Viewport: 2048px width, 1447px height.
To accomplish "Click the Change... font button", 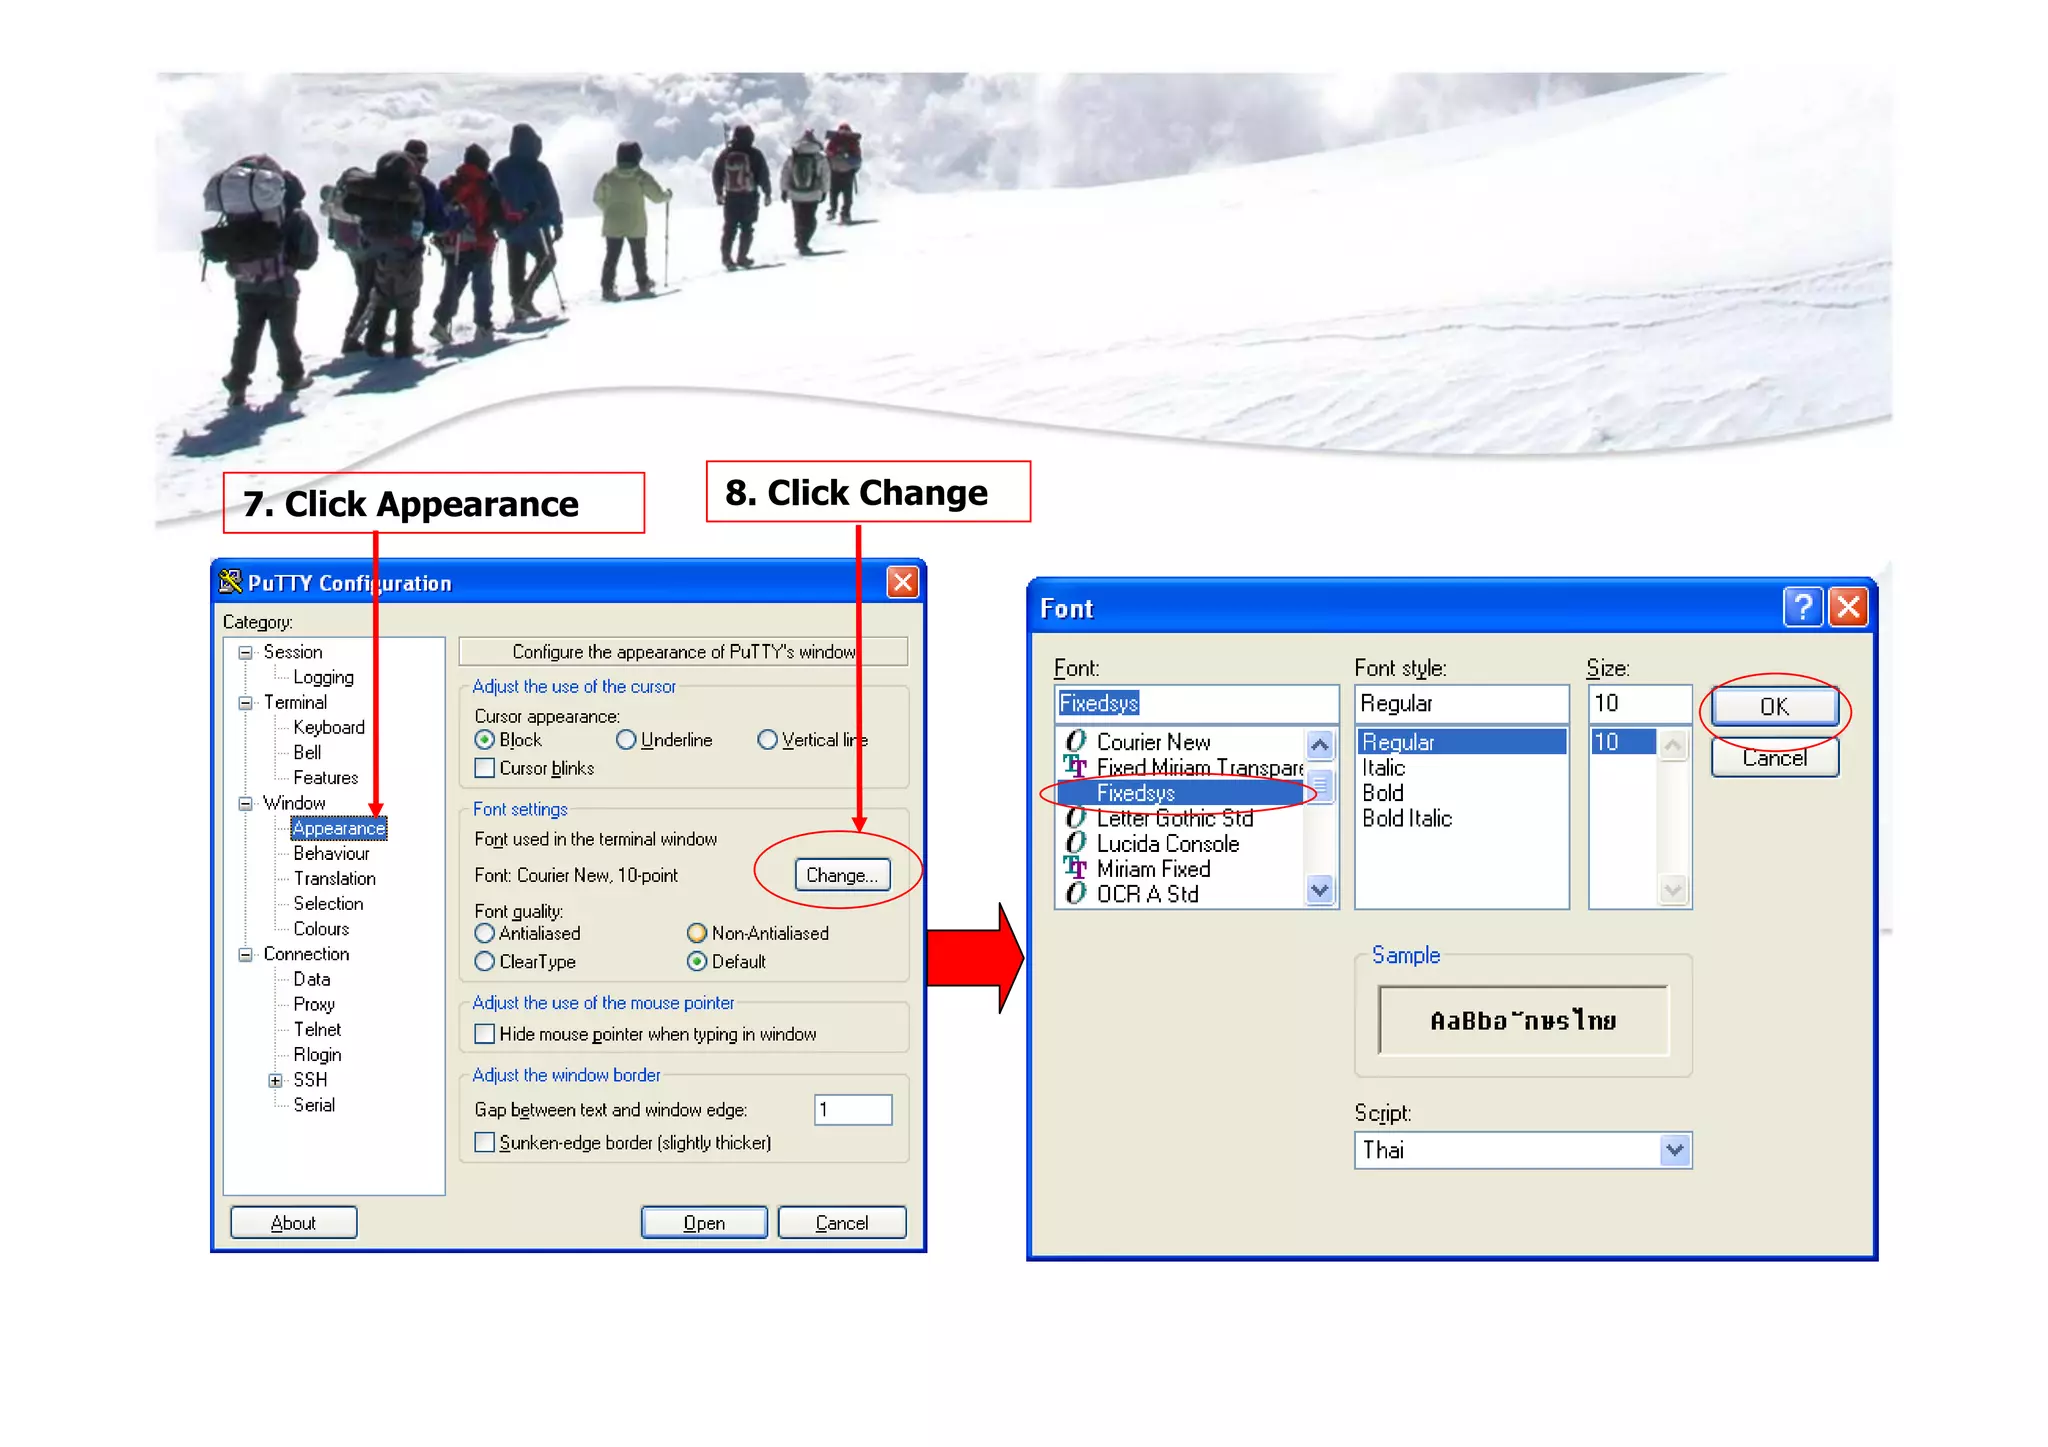I will [x=842, y=875].
